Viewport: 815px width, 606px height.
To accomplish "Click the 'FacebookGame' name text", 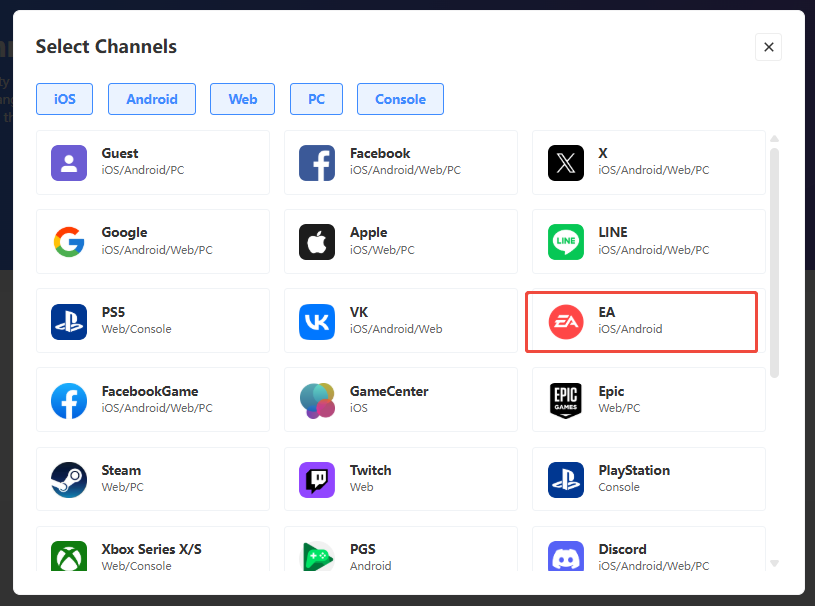I will [150, 391].
